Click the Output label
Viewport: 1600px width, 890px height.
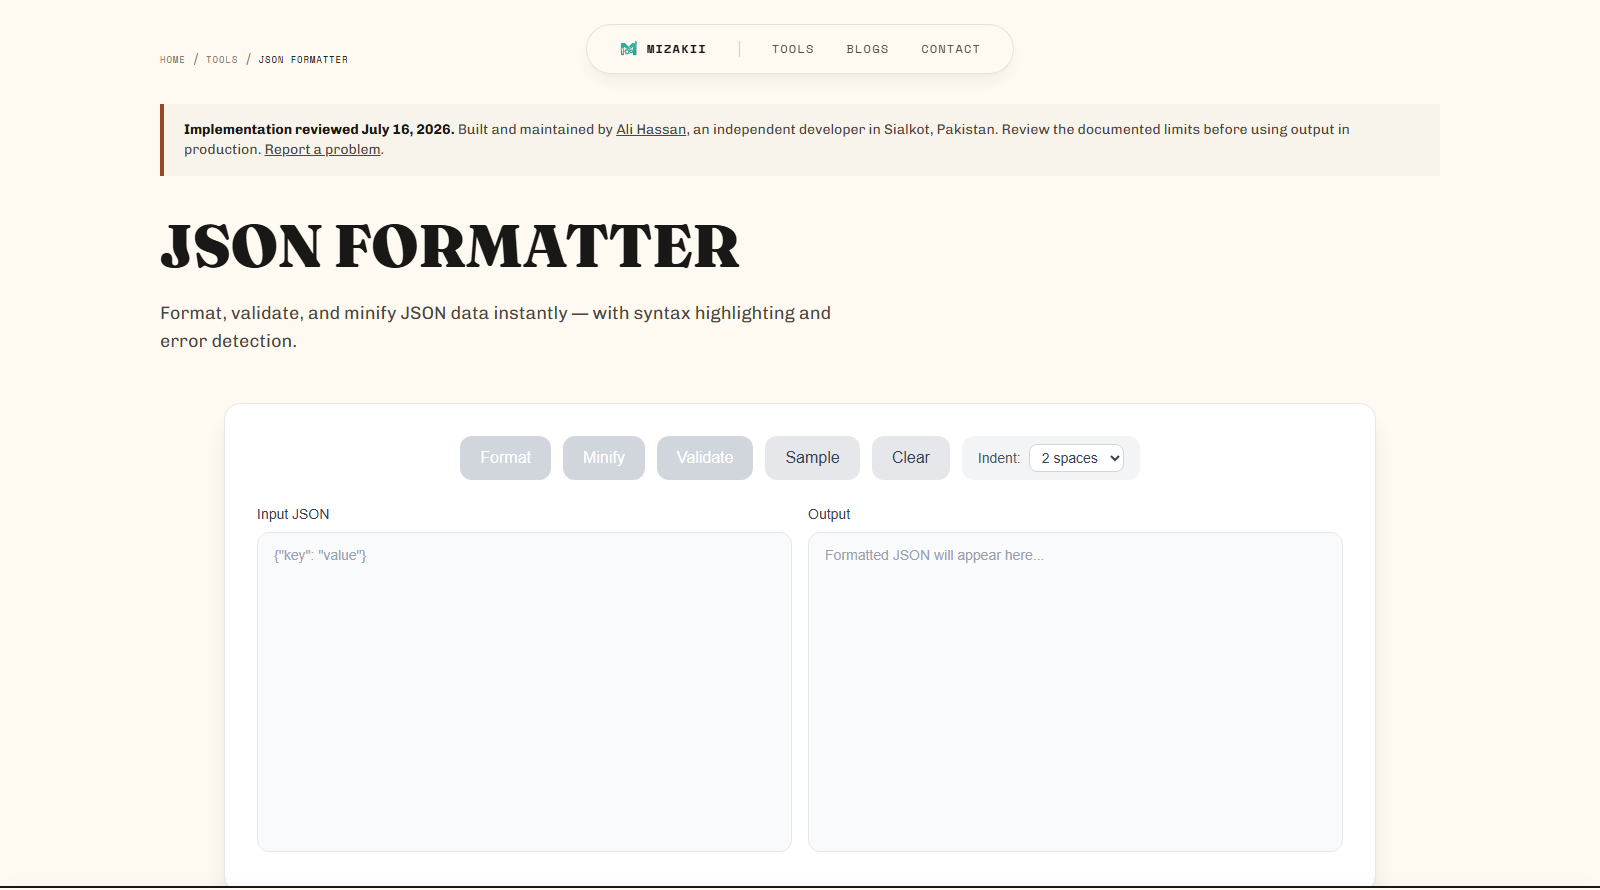(829, 514)
